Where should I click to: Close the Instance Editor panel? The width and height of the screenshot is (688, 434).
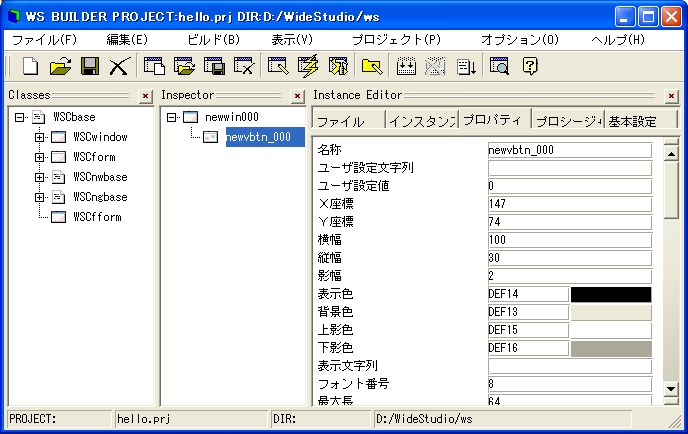[671, 96]
